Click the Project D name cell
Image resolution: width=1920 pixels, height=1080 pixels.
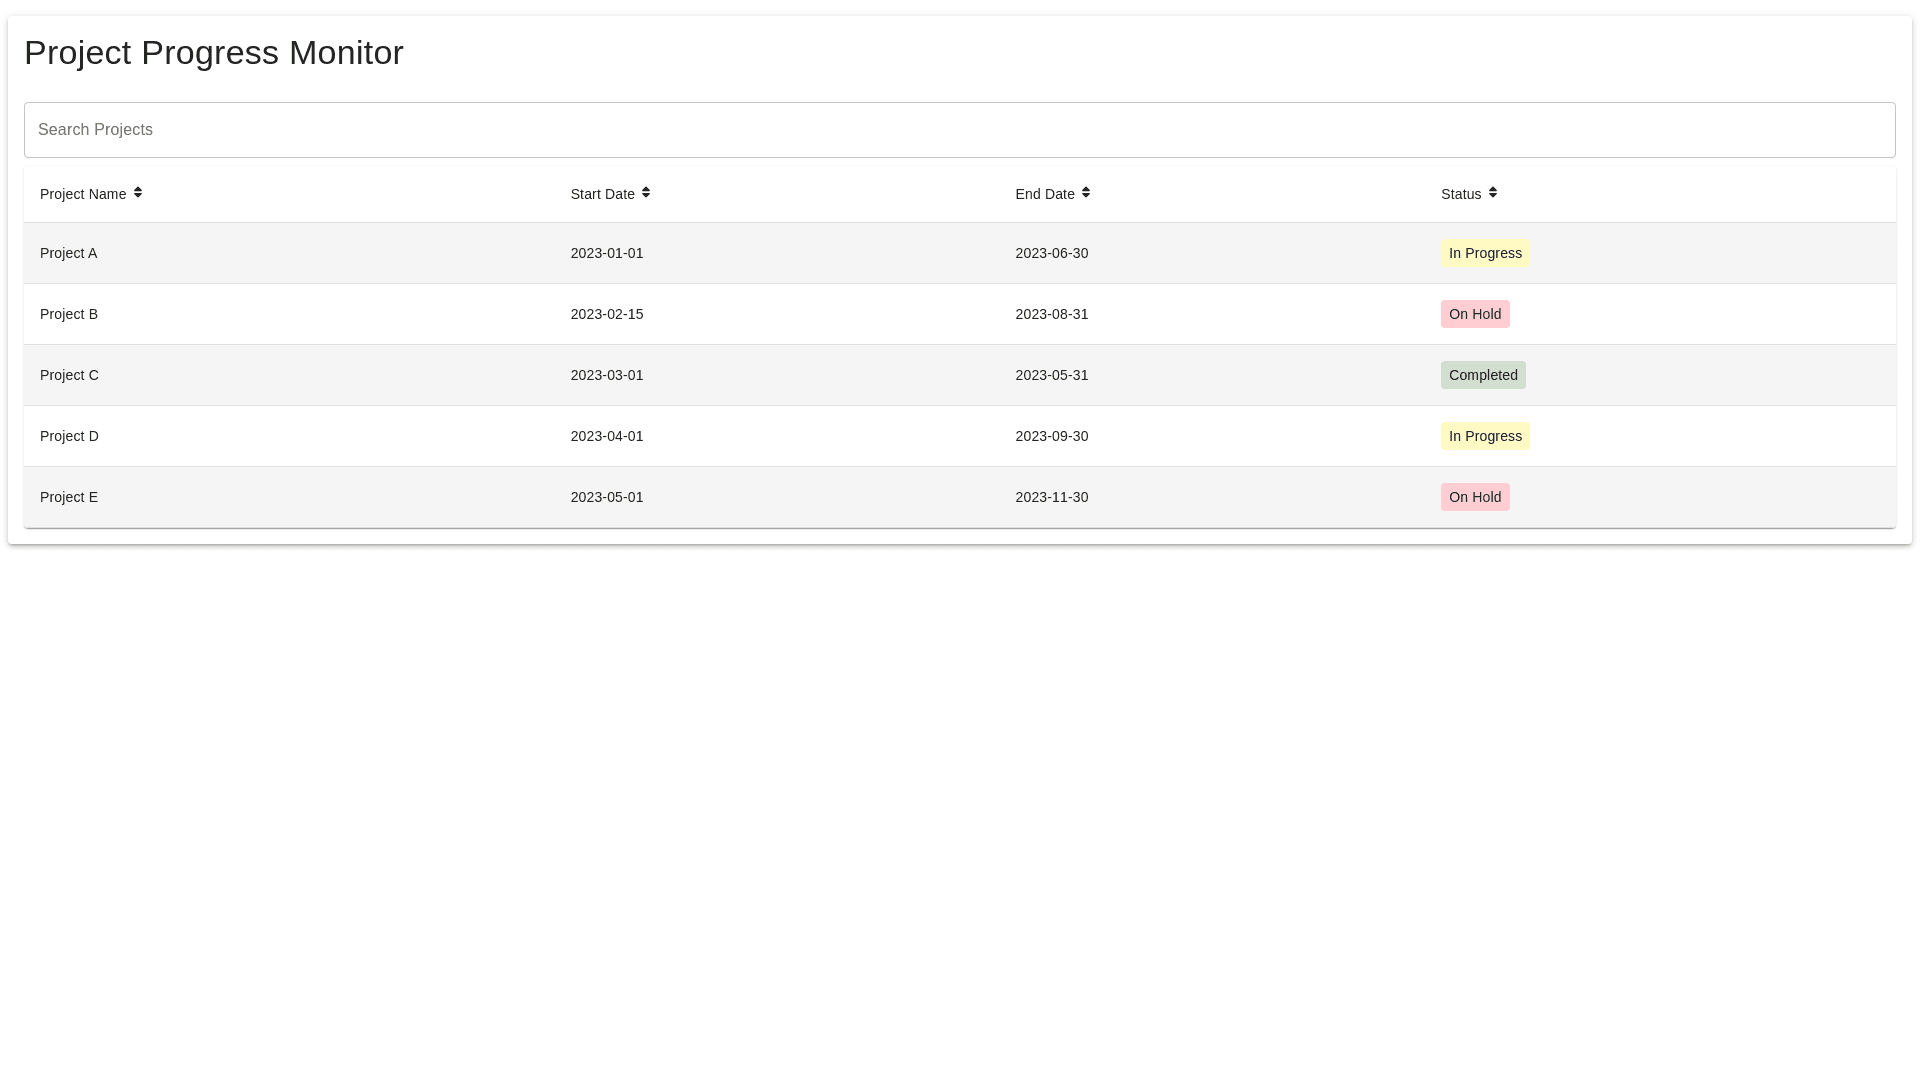pyautogui.click(x=69, y=436)
